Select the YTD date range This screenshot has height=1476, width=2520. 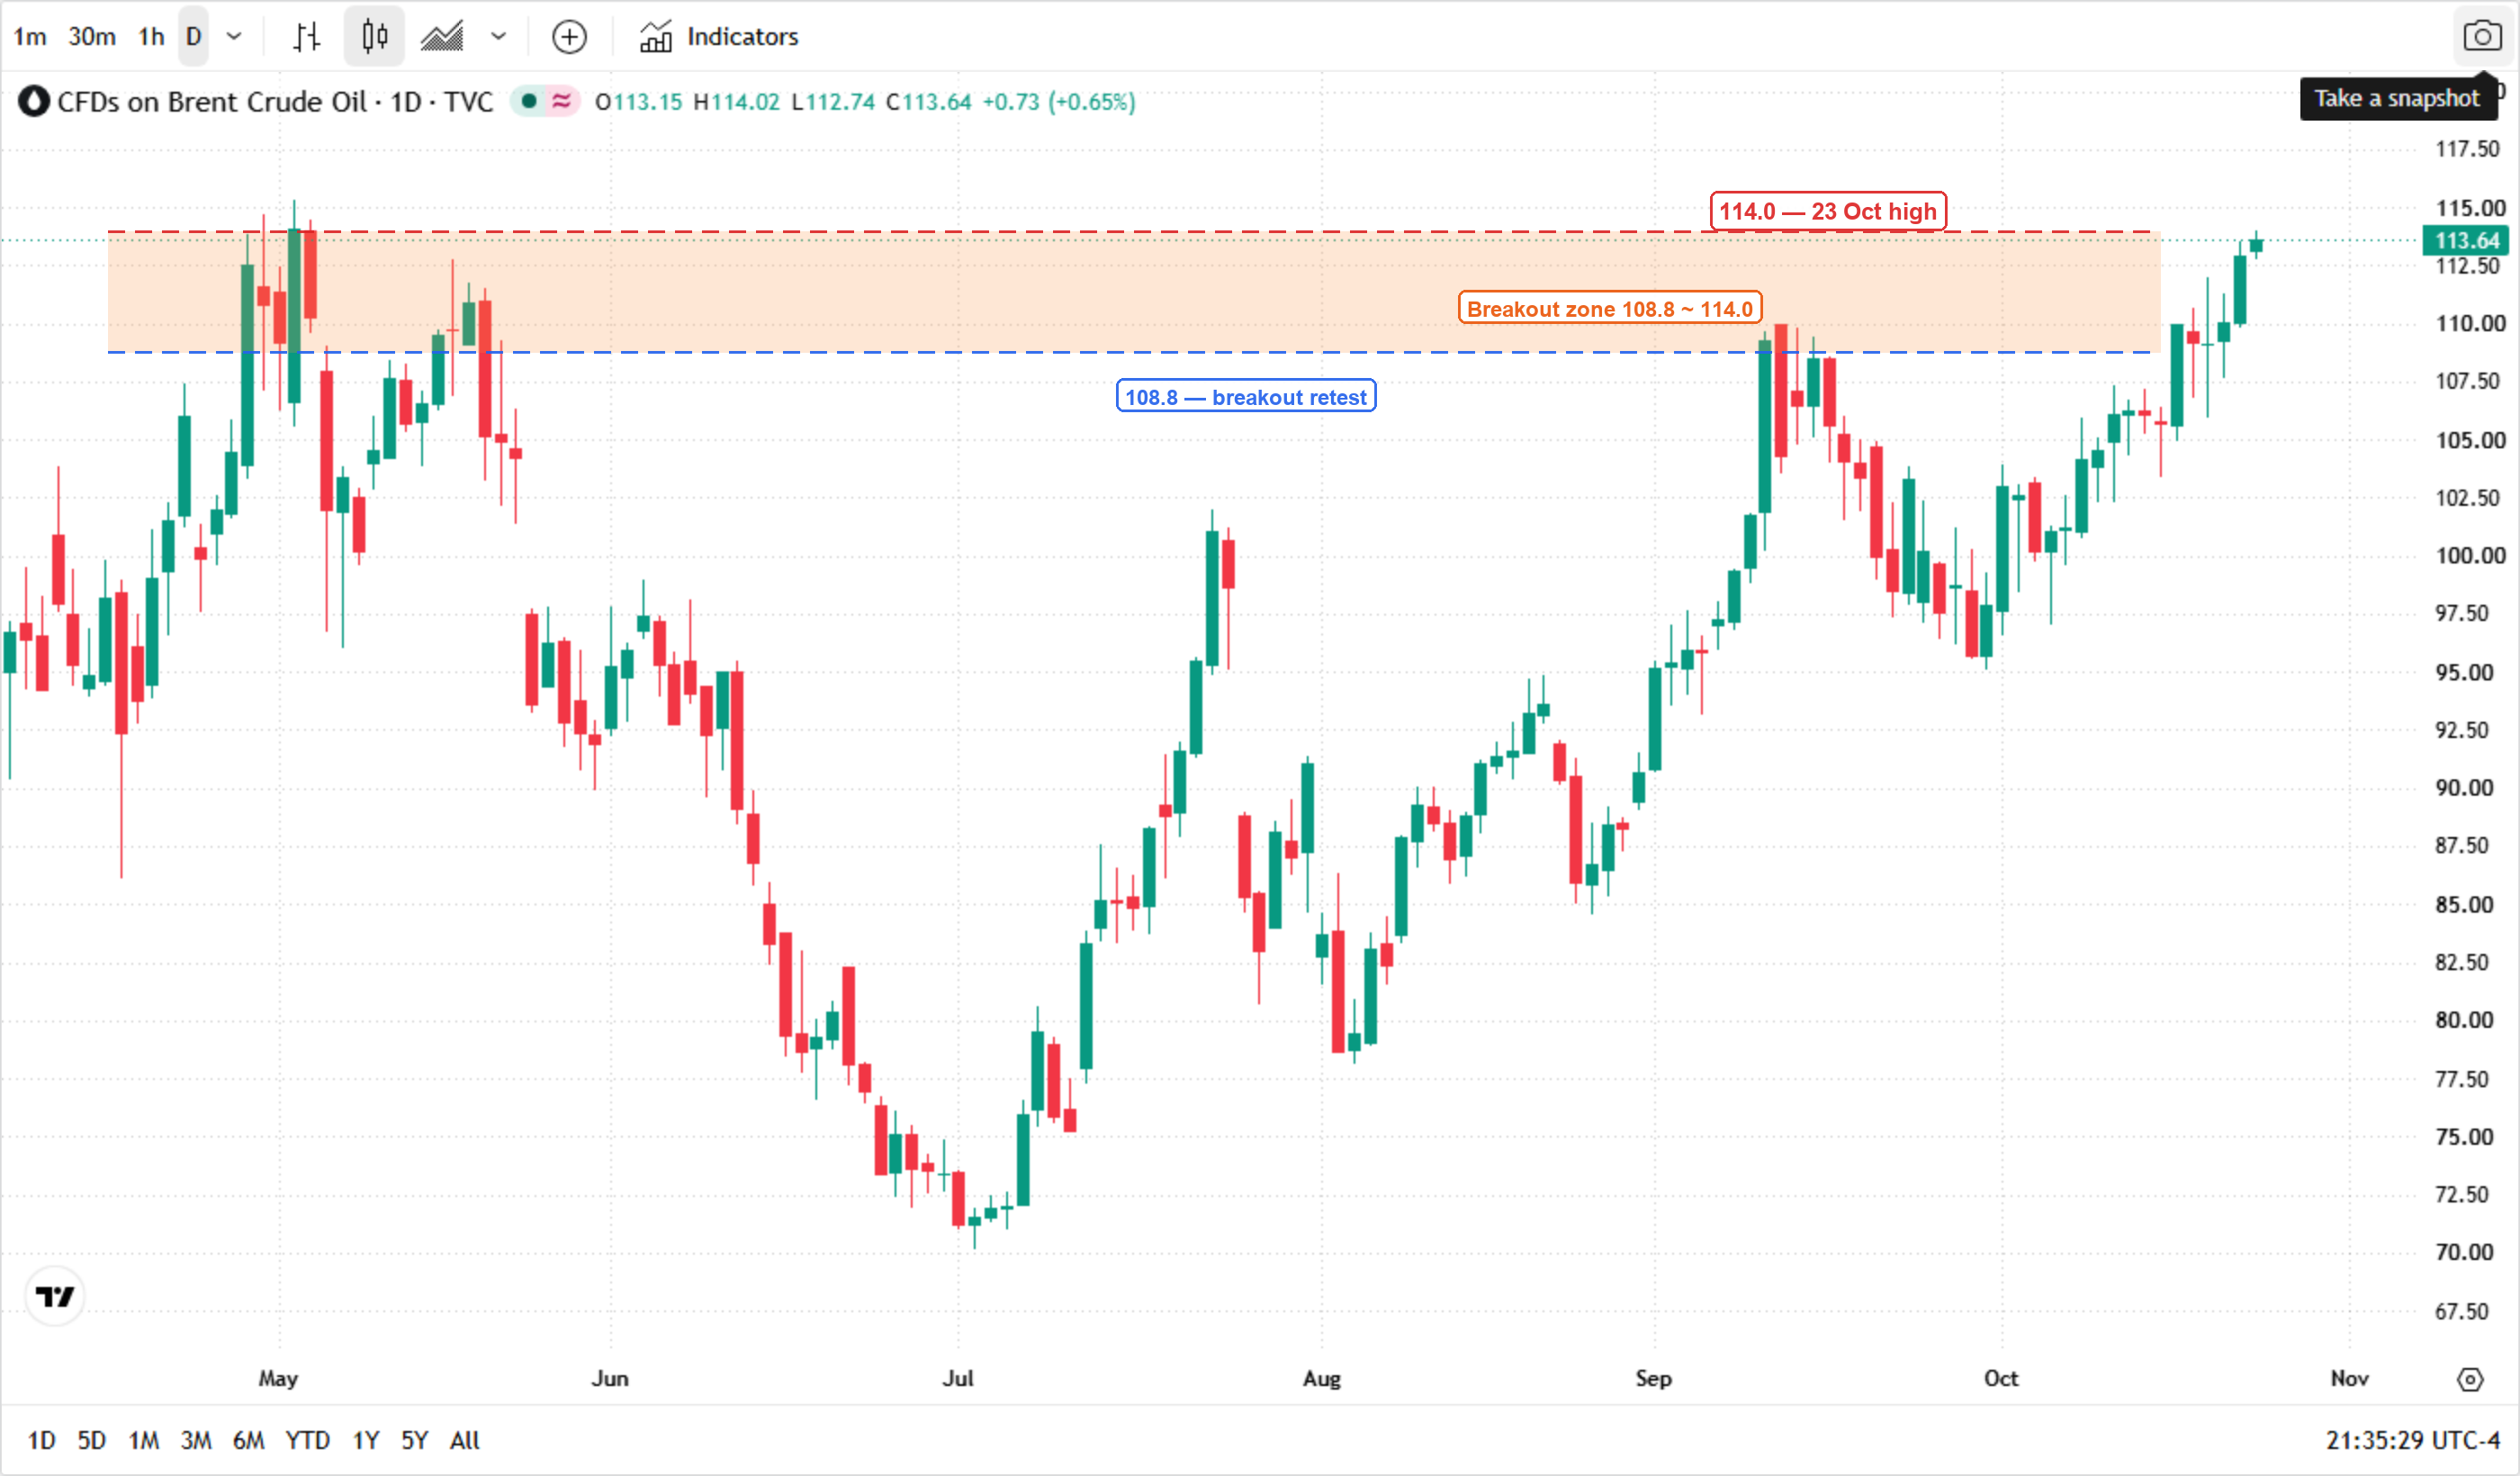pos(308,1441)
